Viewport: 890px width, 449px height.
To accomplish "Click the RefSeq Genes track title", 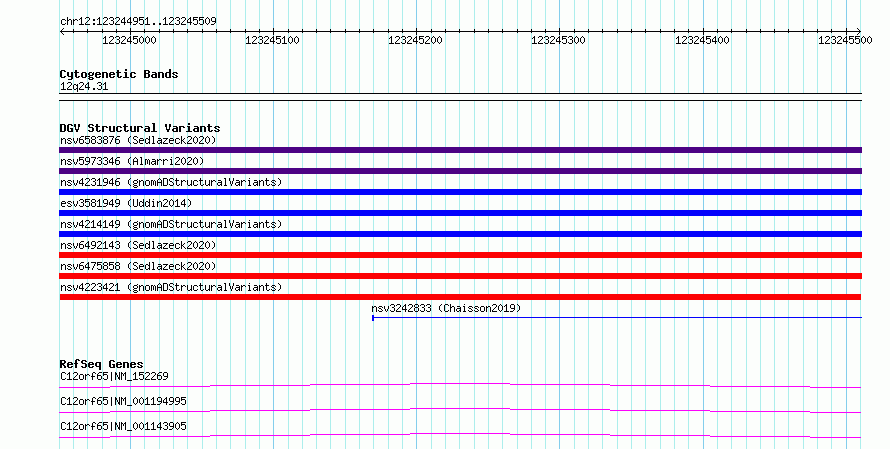I will 102,364.
